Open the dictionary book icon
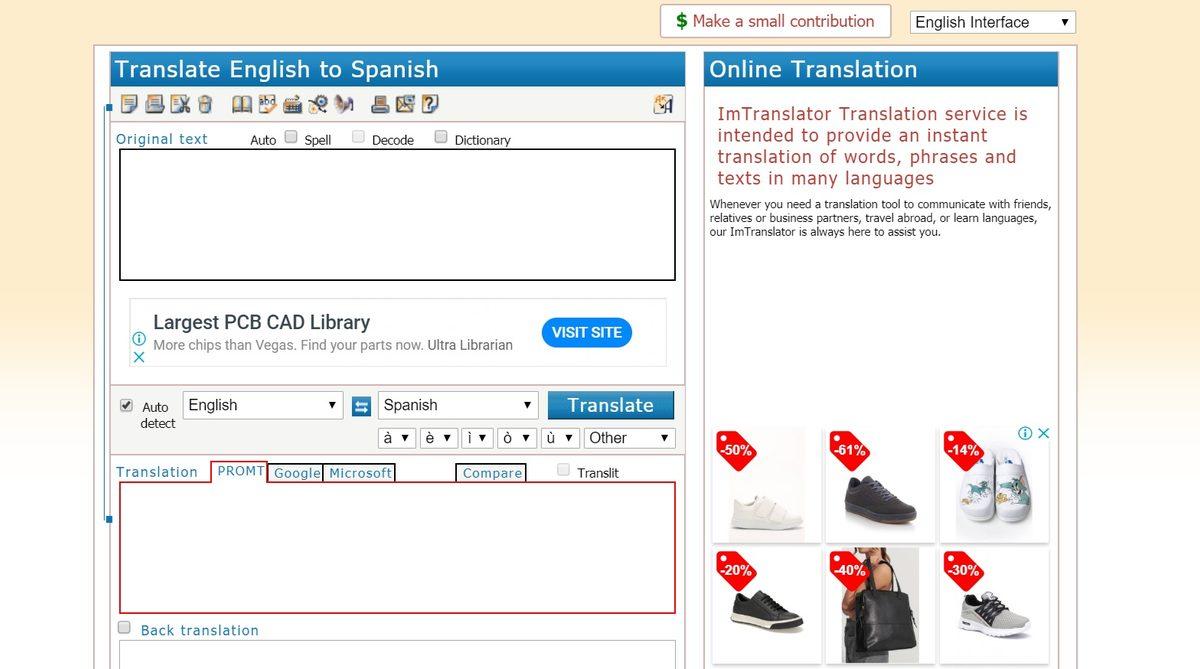This screenshot has width=1200, height=669. coord(242,104)
